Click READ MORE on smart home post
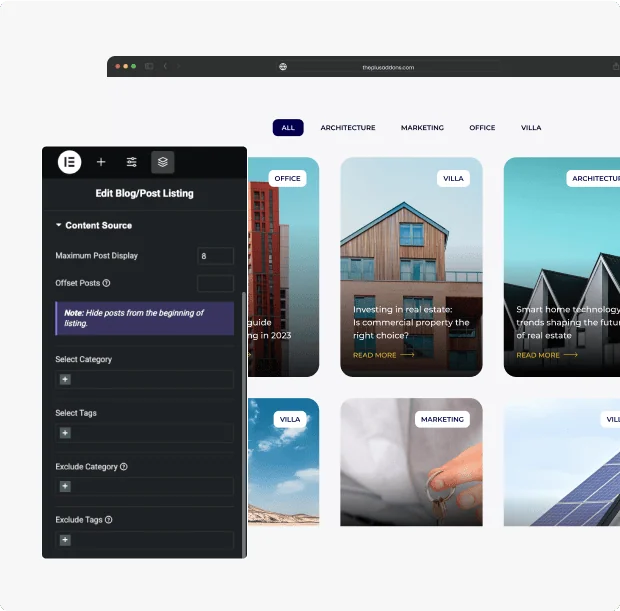Screen dimensions: 620x611 coord(547,355)
